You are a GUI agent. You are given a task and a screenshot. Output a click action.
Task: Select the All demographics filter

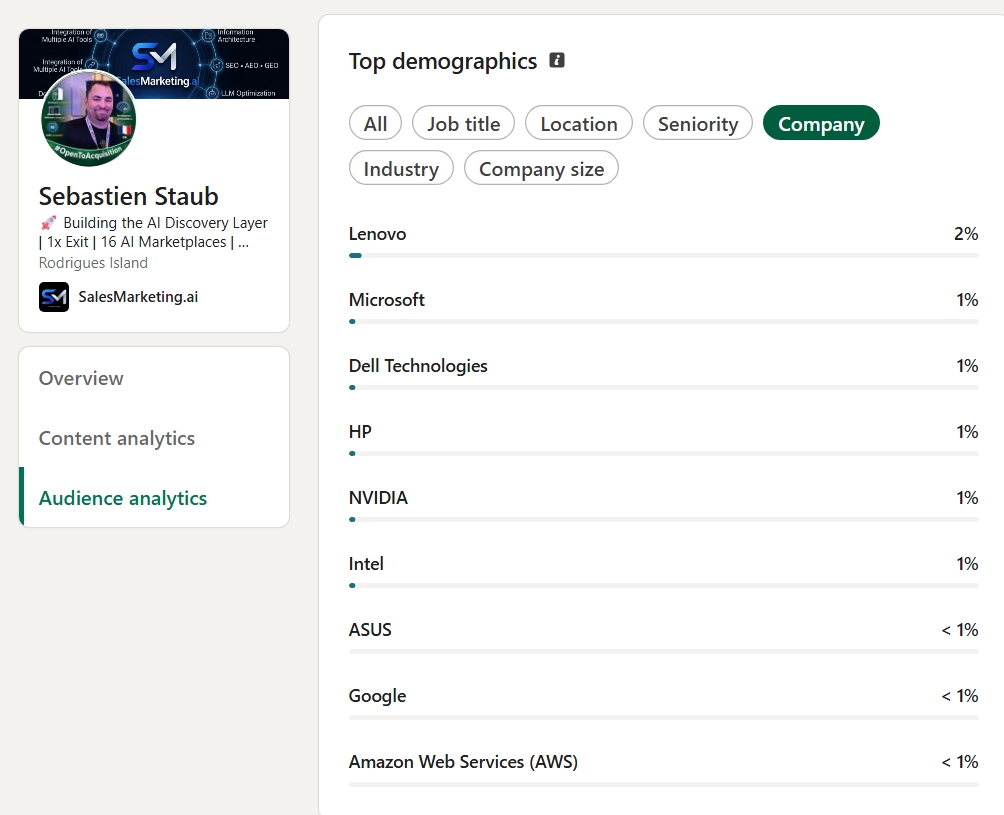pyautogui.click(x=375, y=123)
